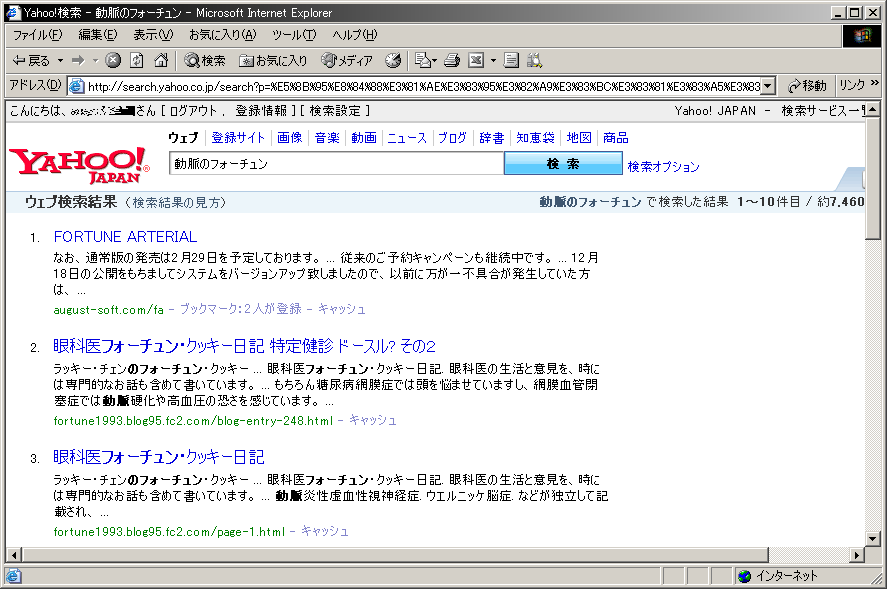Switch to the 商品 search tab
Screen dimensions: 887x589
coord(615,137)
